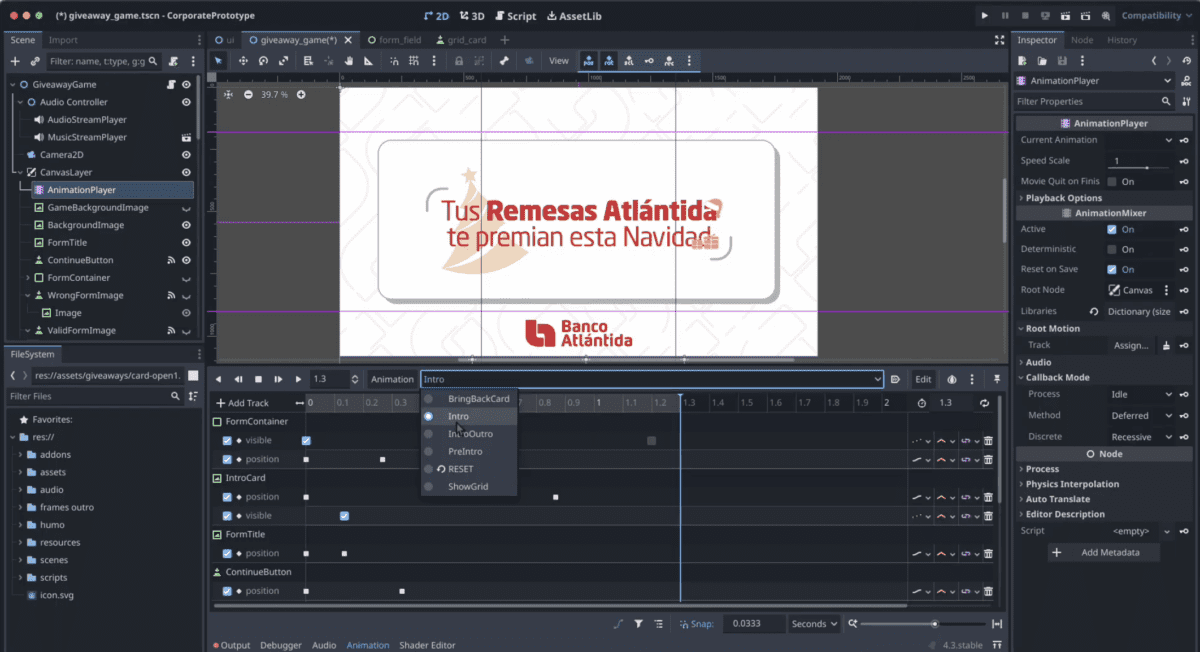This screenshot has height=652, width=1200.
Task: Select the Rotate tool
Action: point(261,60)
